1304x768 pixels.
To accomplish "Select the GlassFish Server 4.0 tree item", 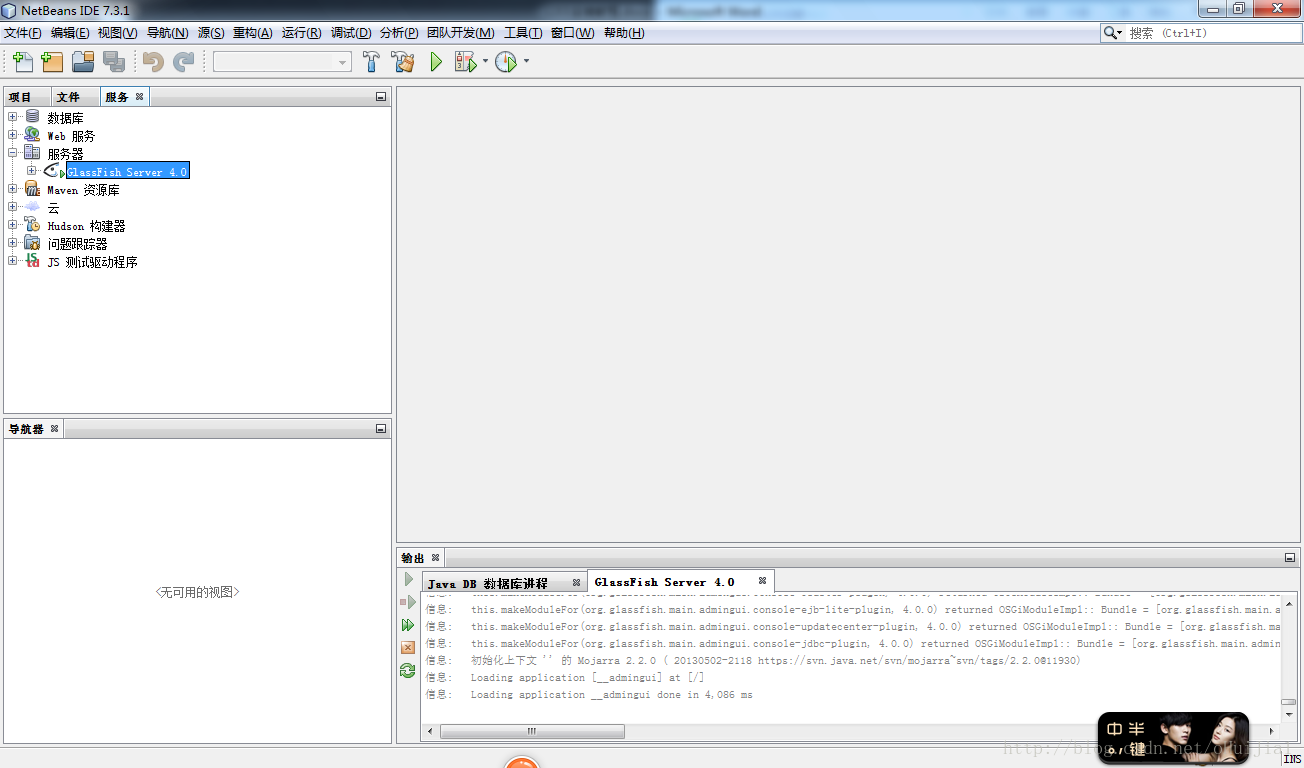I will 127,172.
